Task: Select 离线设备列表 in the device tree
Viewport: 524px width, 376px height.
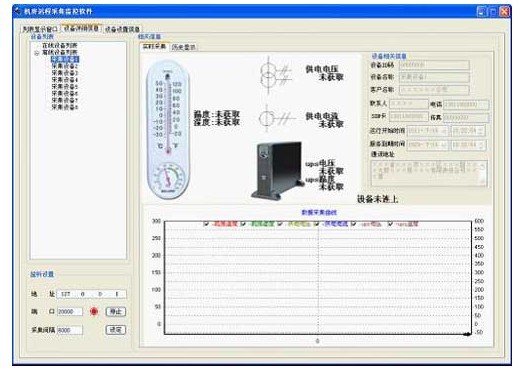Action: pos(59,52)
